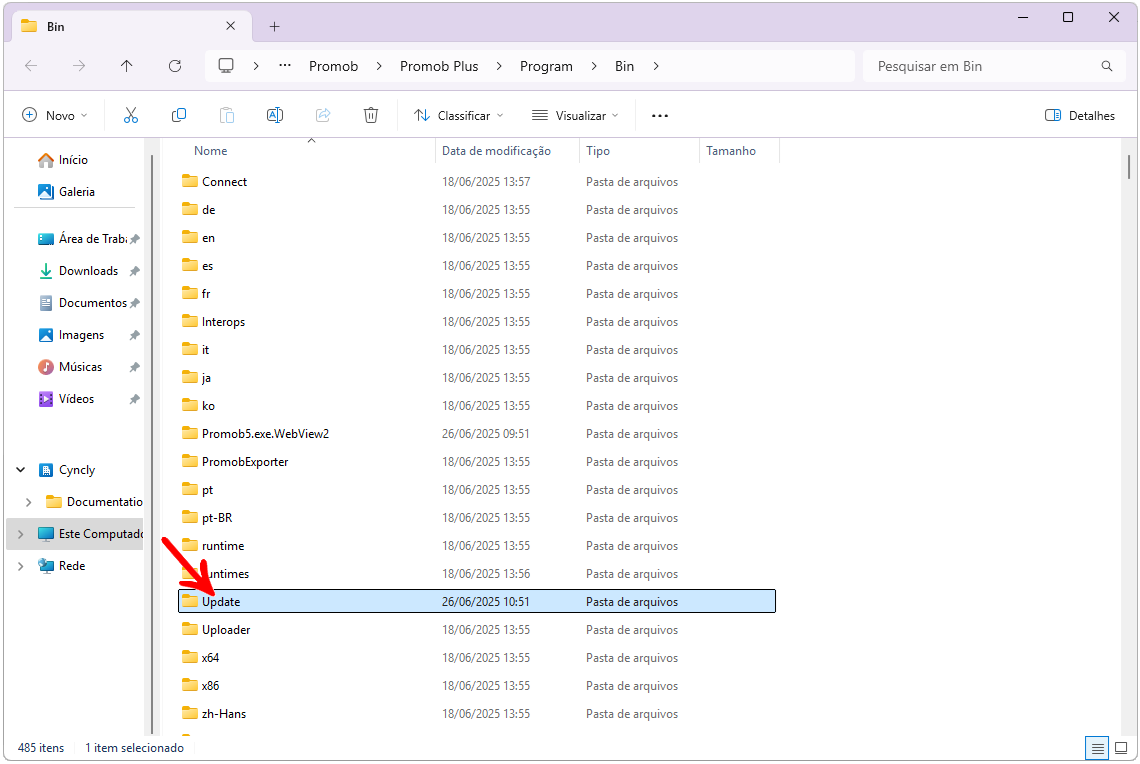Viewport: 1140px width, 764px height.
Task: Close the Bin tab
Action: [230, 26]
